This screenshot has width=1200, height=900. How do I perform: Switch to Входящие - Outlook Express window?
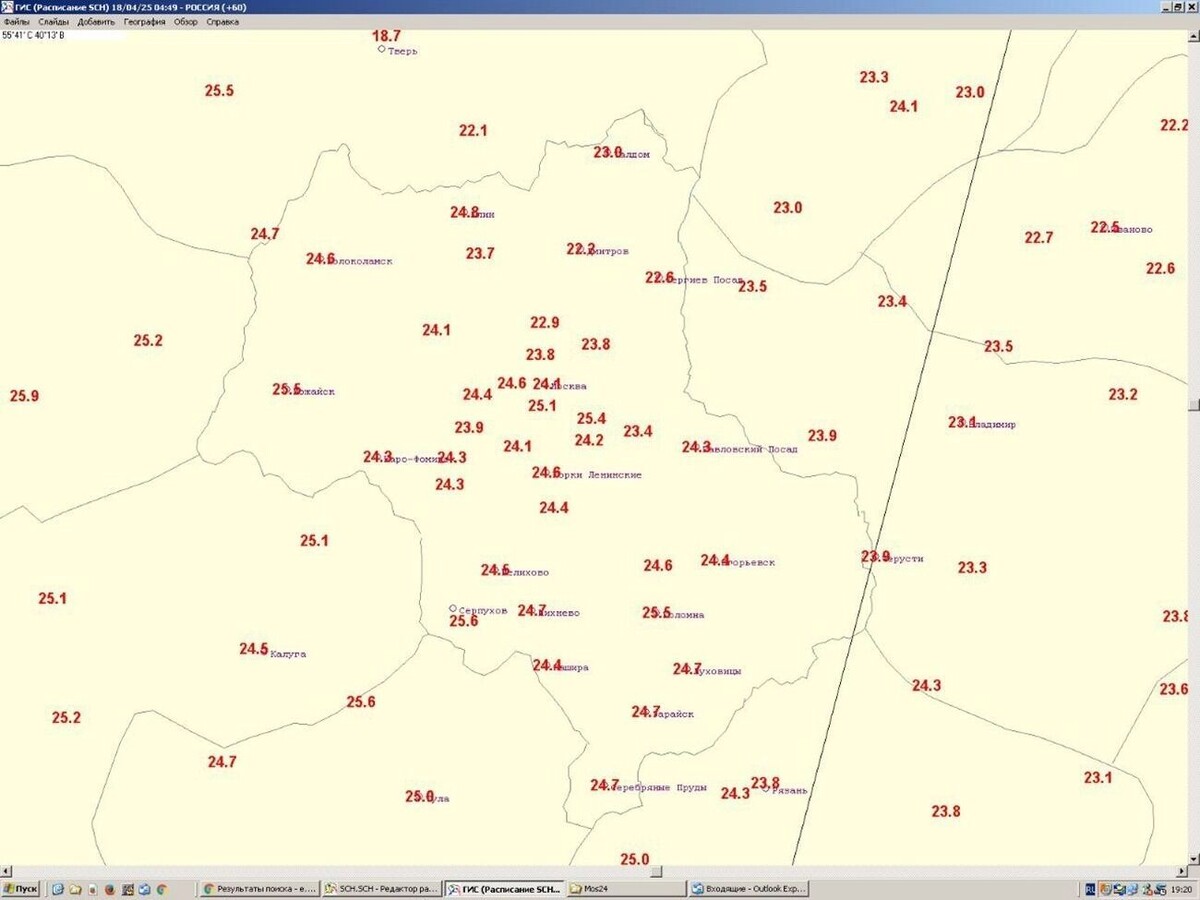click(x=749, y=888)
